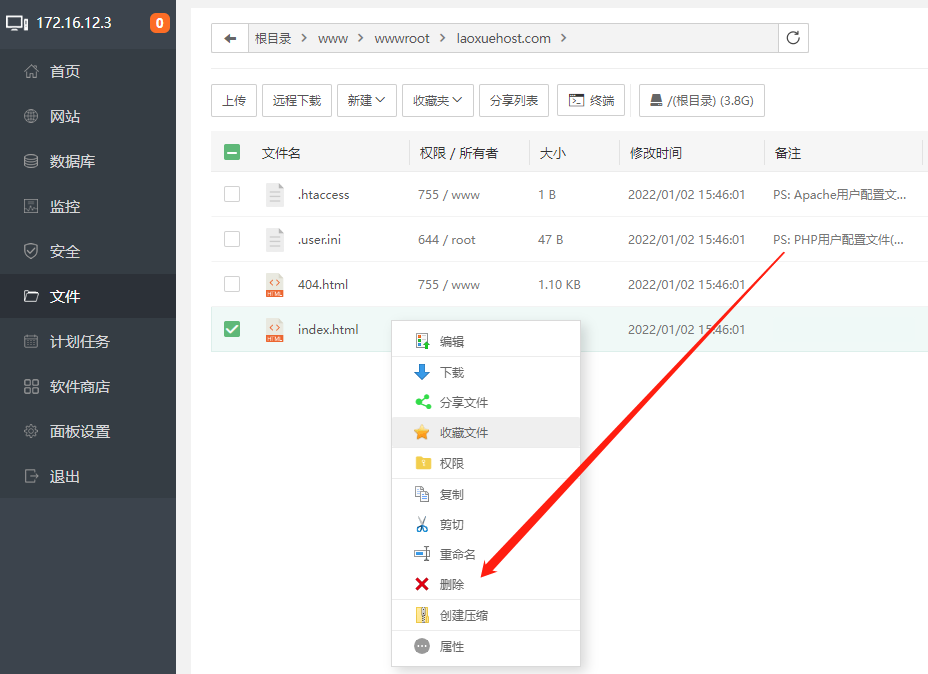Select the 剪切 scissors icon in context menu

coord(420,523)
